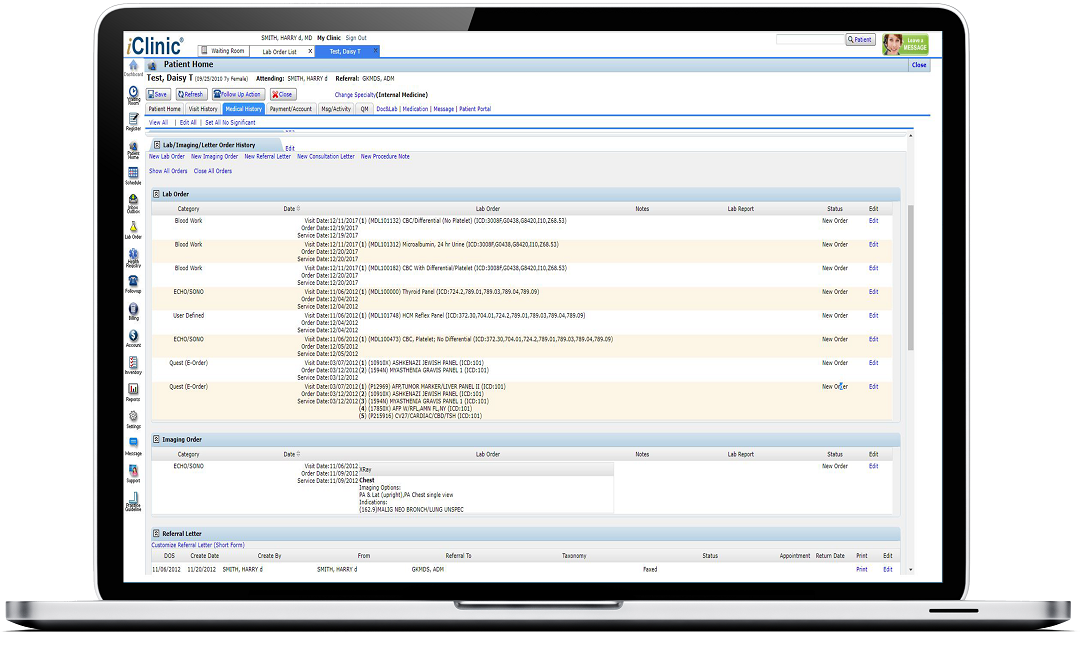
Task: Click the New Imaging Order link
Action: 214,156
